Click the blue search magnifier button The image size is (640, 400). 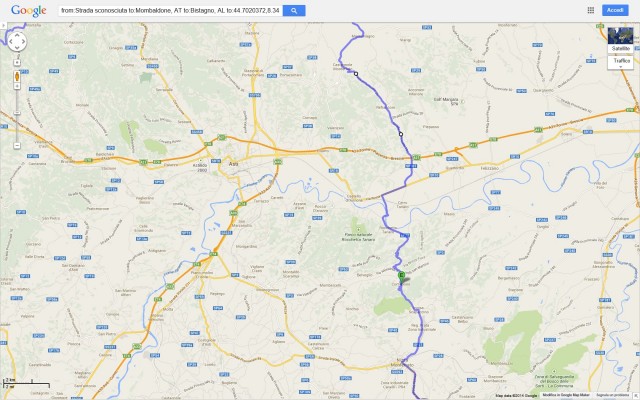tap(294, 11)
